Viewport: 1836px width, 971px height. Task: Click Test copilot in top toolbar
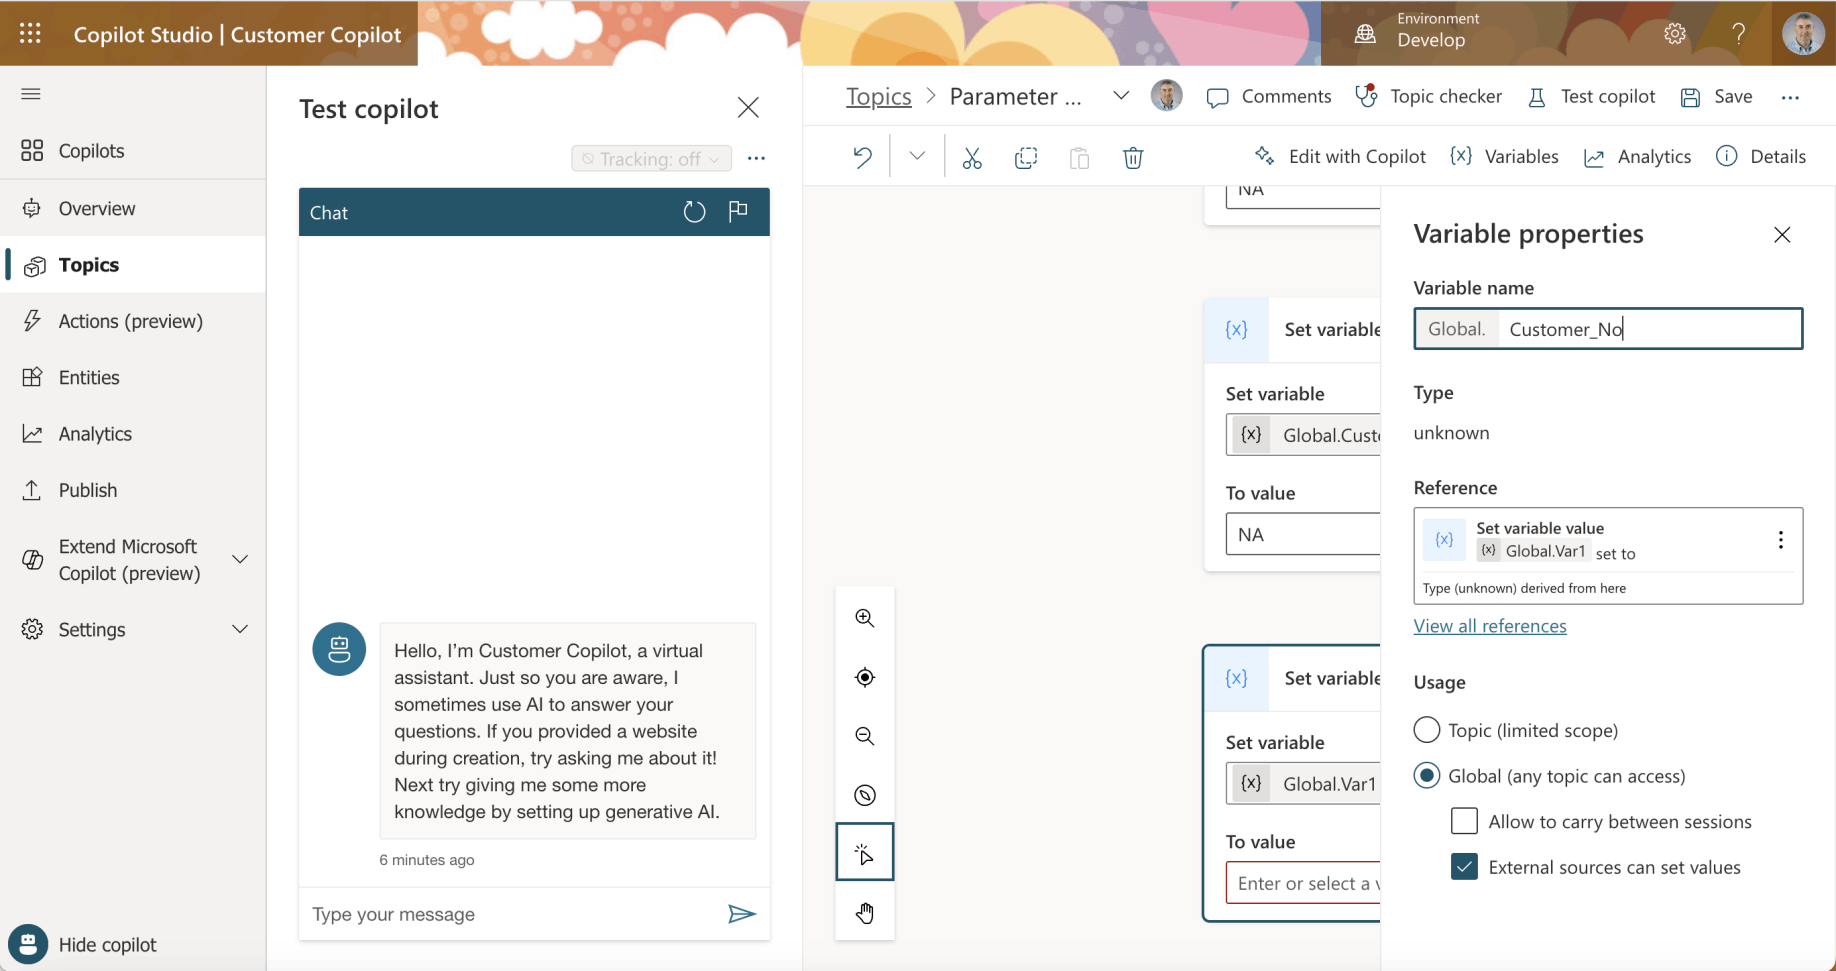(1591, 96)
